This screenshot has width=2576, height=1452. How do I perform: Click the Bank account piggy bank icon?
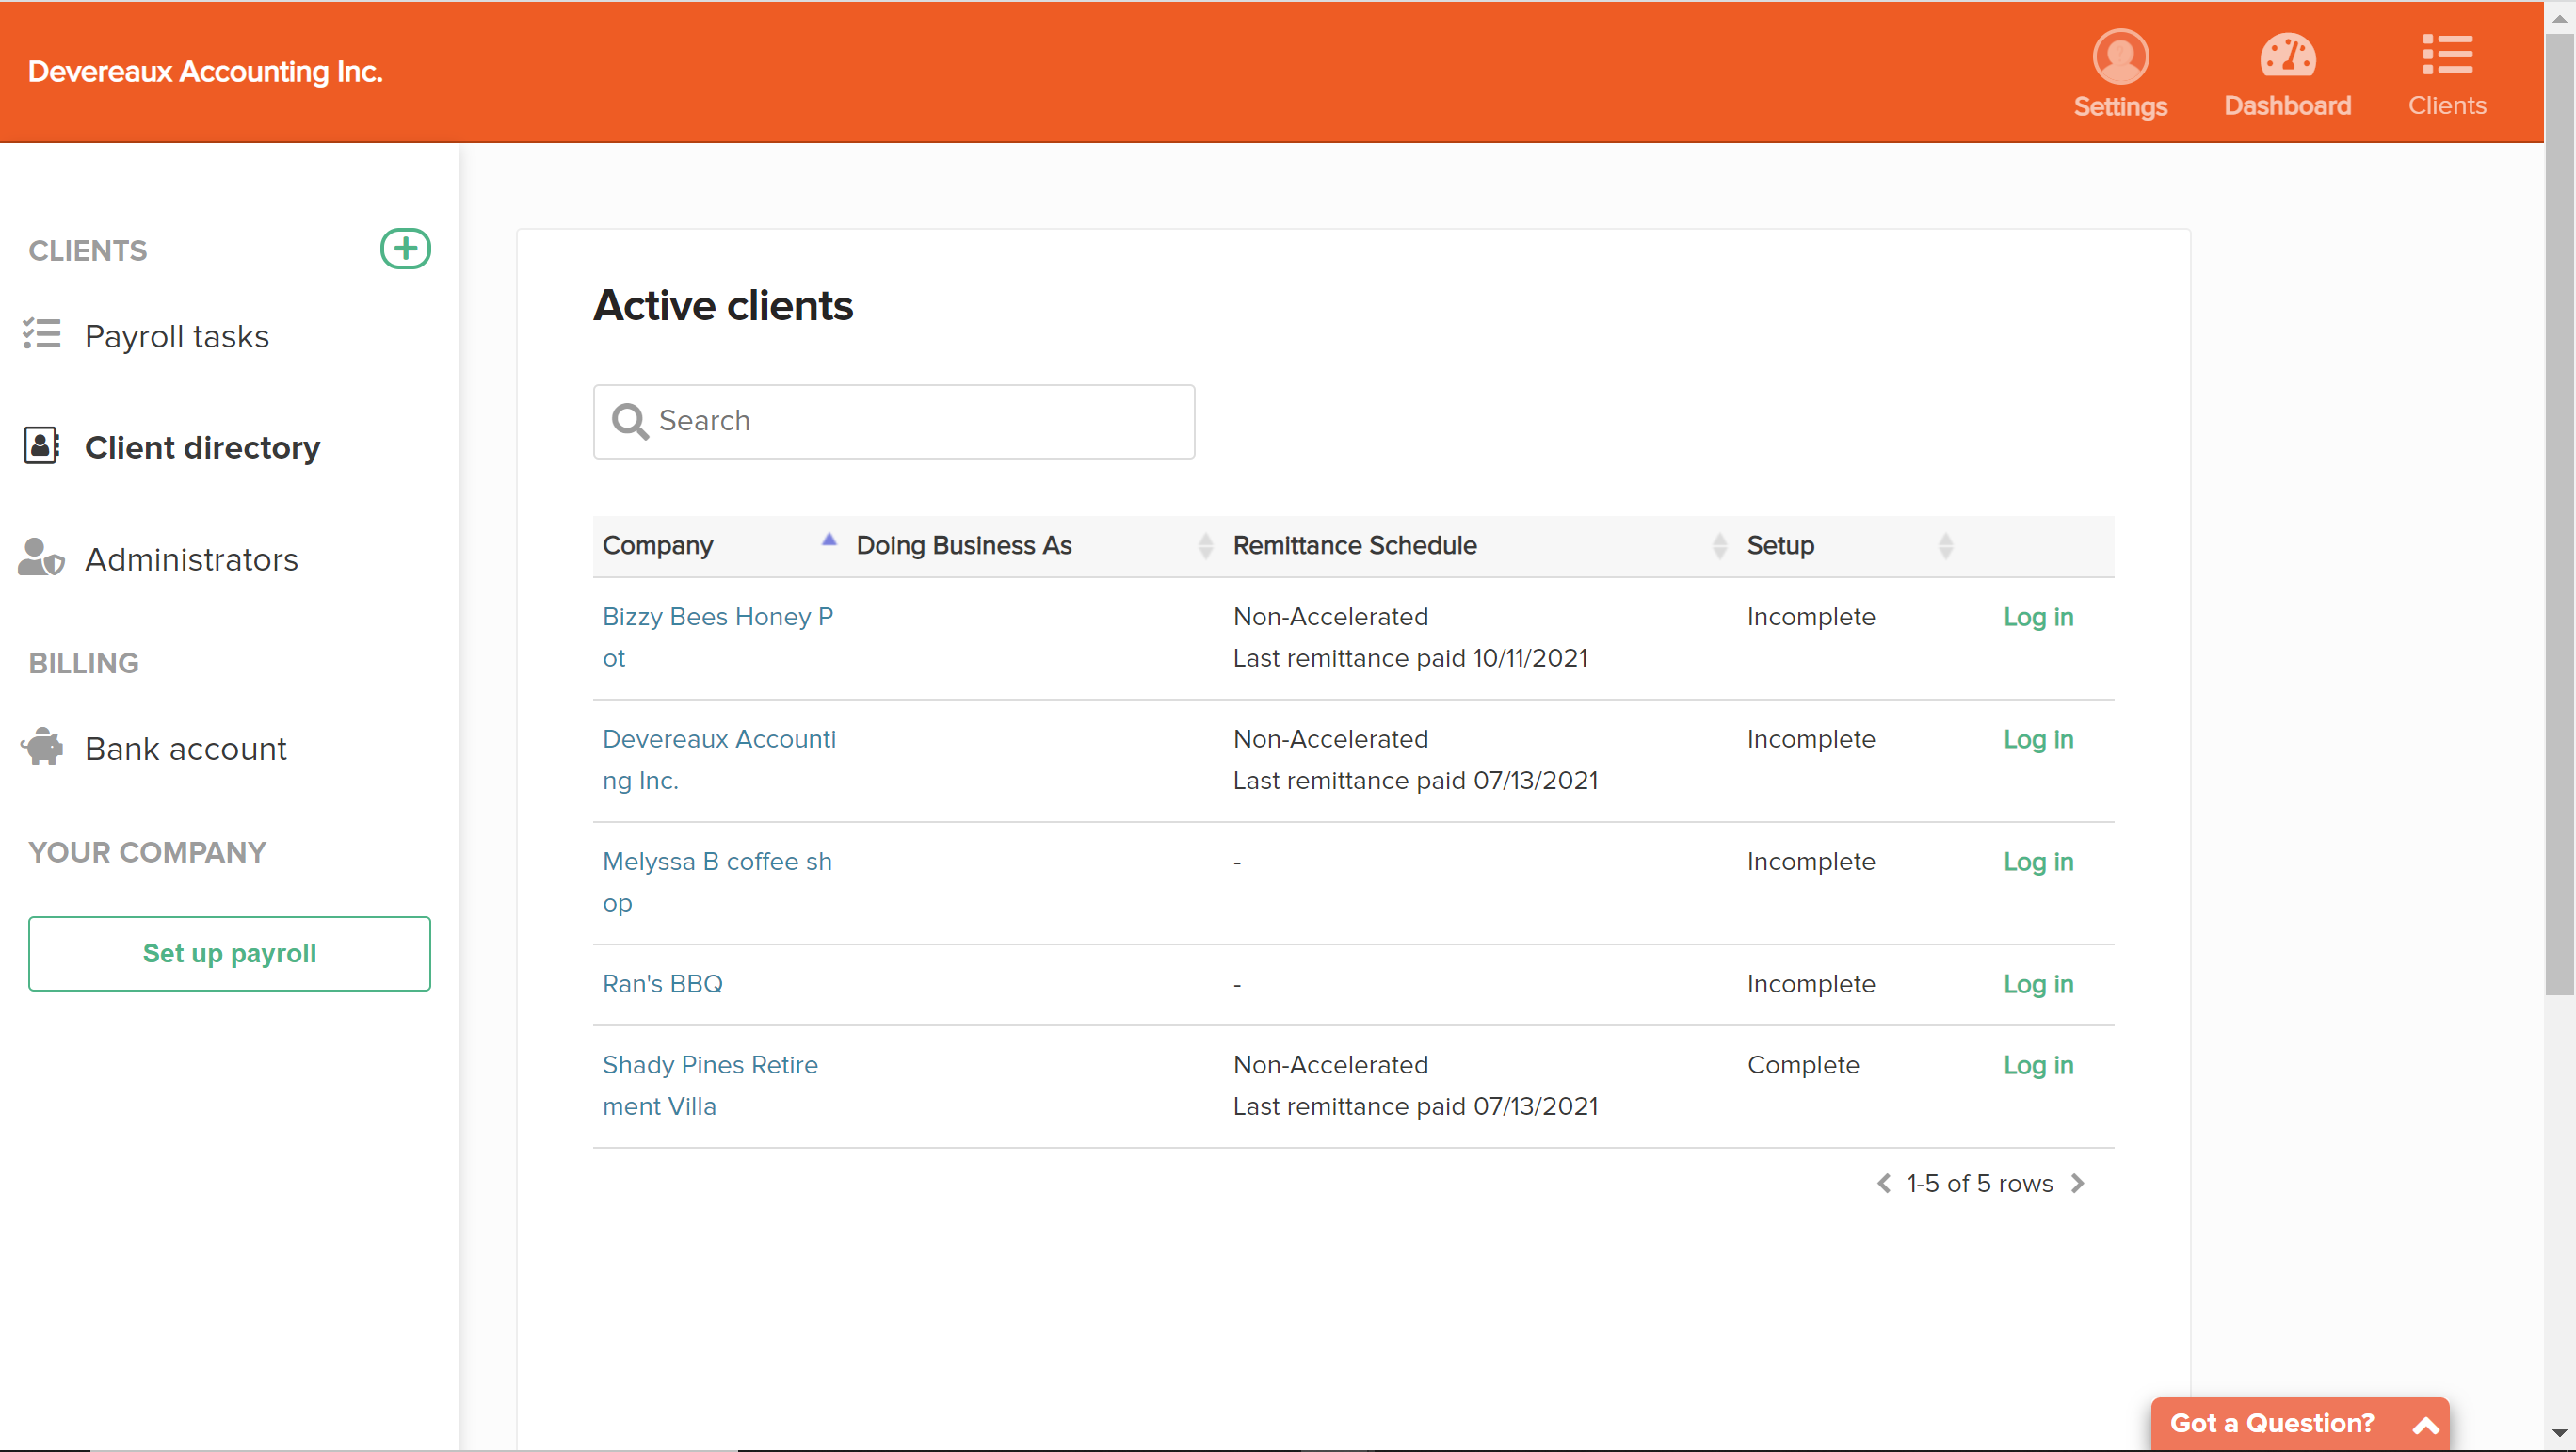(42, 747)
